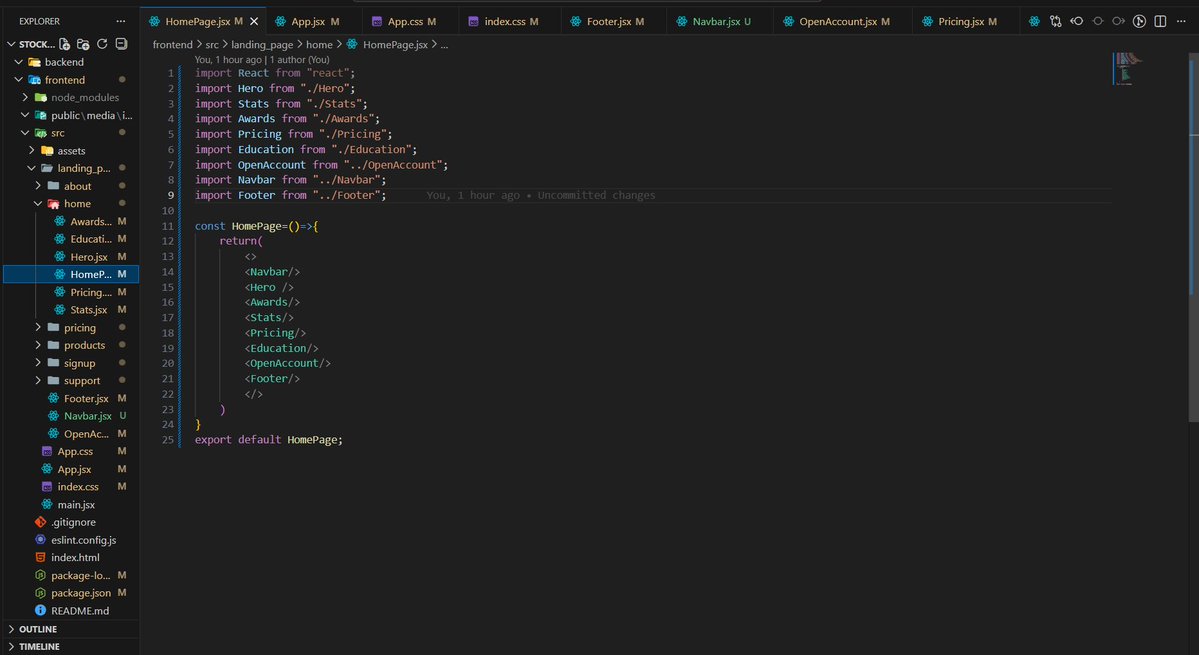Collapse the frontend folder chevron
The height and width of the screenshot is (655, 1199).
point(18,79)
